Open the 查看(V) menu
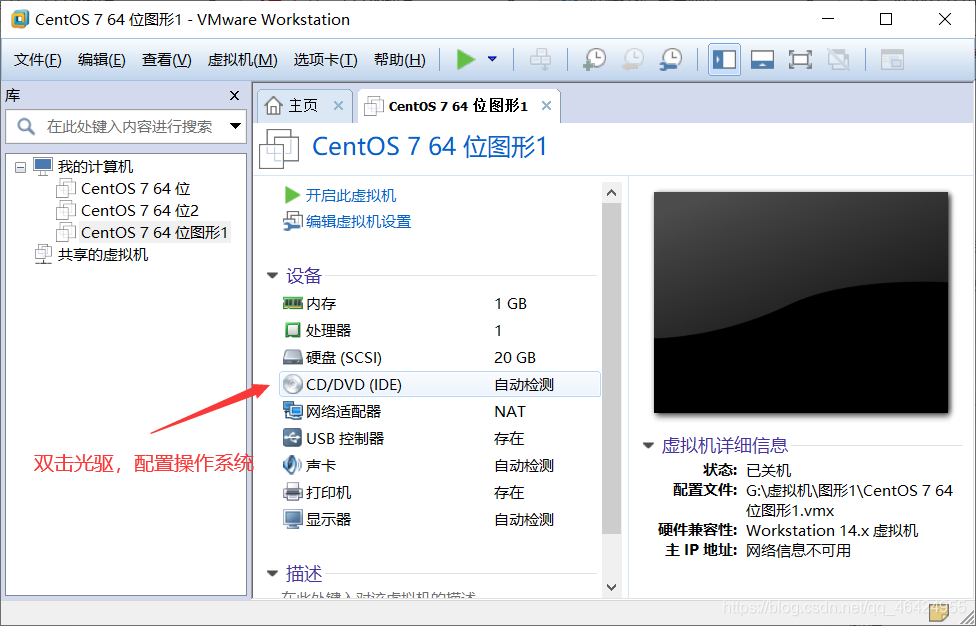 (x=166, y=60)
